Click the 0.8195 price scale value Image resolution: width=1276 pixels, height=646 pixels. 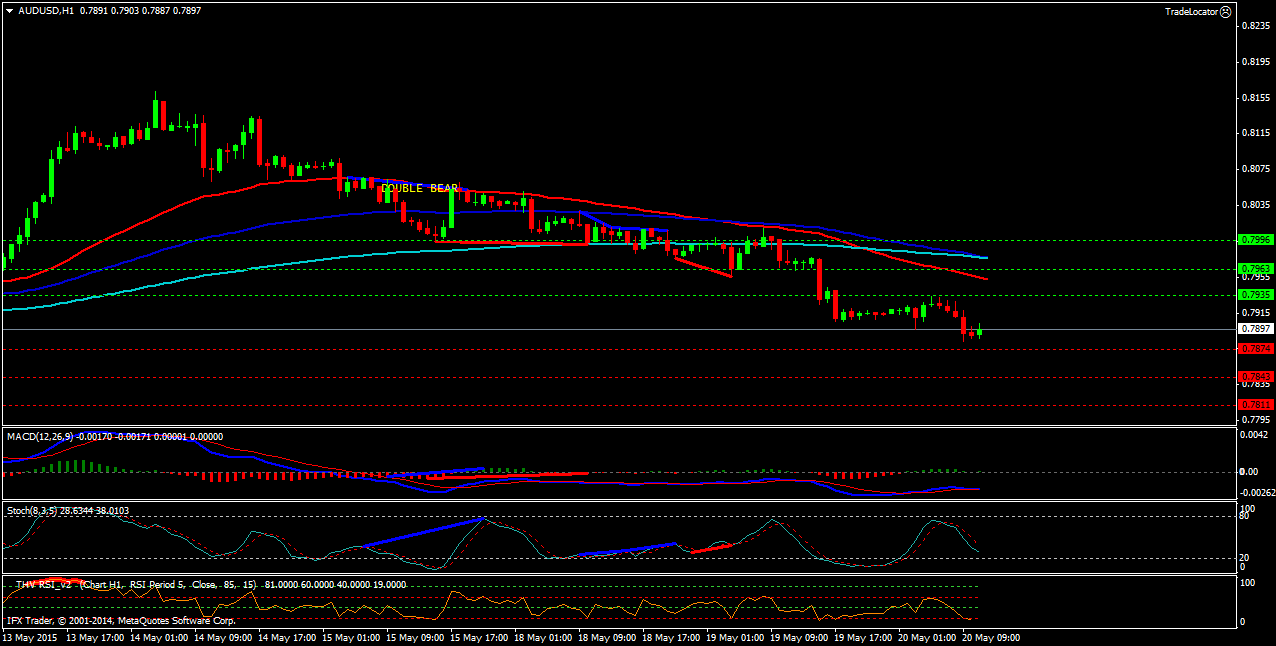tap(1255, 62)
